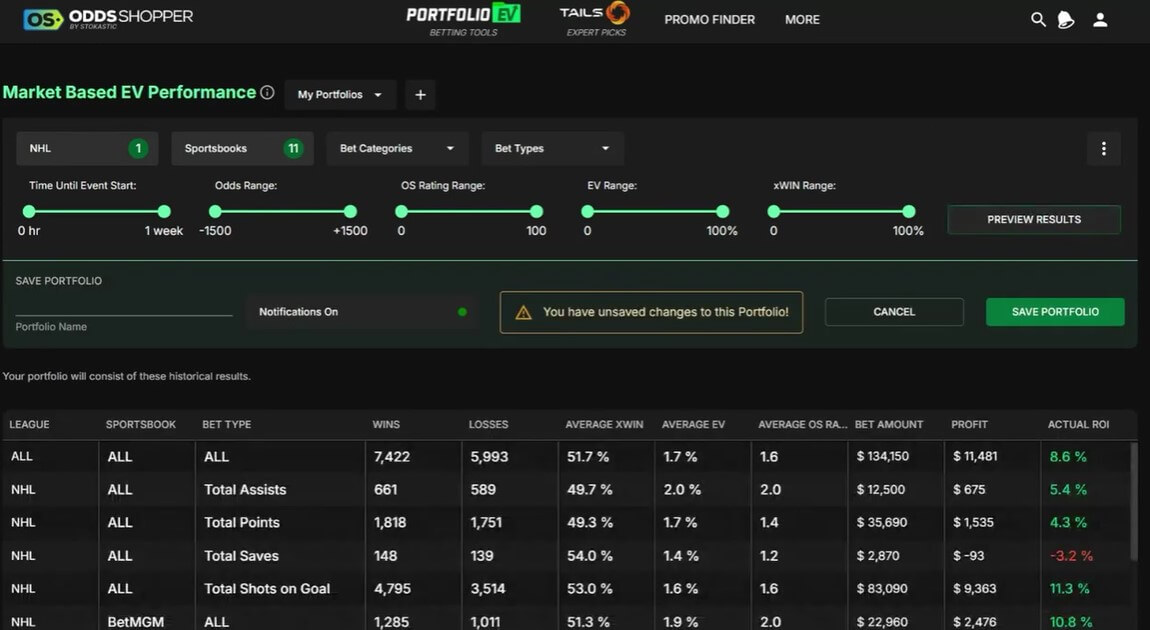The image size is (1150, 630).
Task: Click the 54.0 % average xWIN value
Action: click(590, 556)
